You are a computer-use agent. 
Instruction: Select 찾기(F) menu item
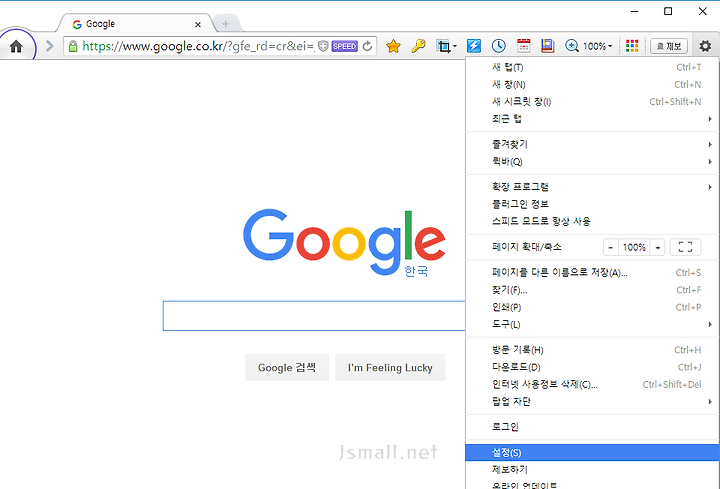592,290
